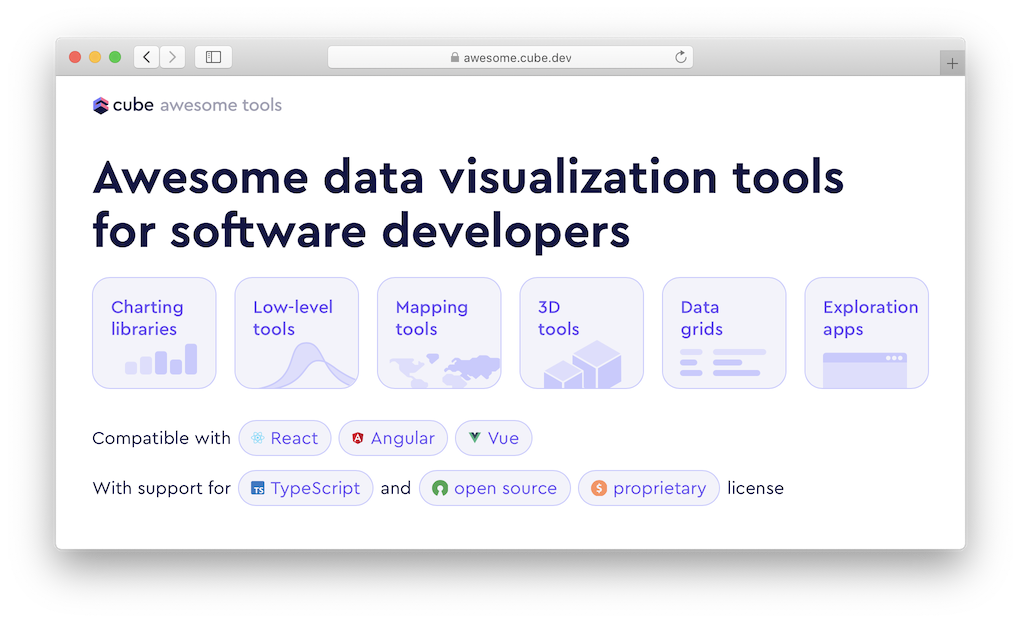Click the 'Compatible with' label

(x=161, y=438)
